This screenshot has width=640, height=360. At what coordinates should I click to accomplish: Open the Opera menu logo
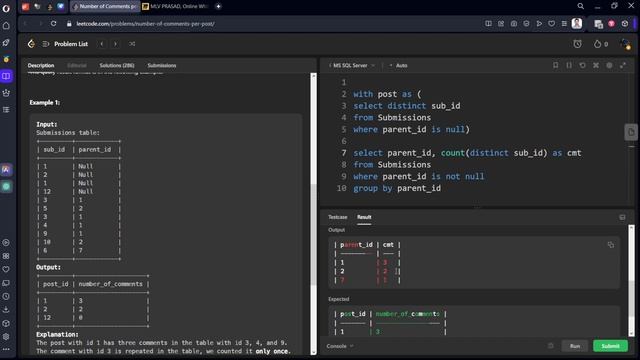coord(6,8)
